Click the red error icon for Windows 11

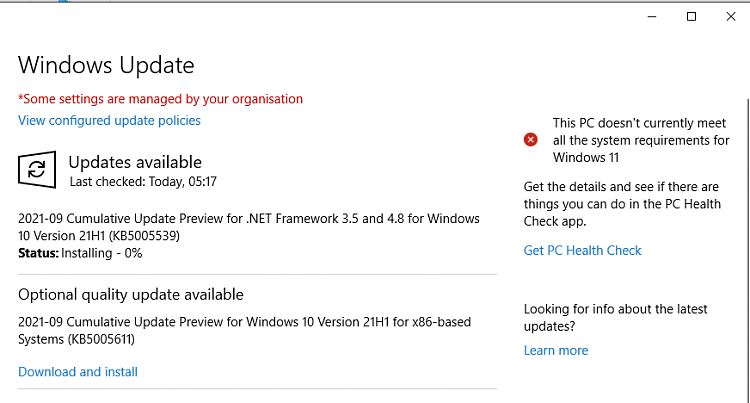(530, 140)
